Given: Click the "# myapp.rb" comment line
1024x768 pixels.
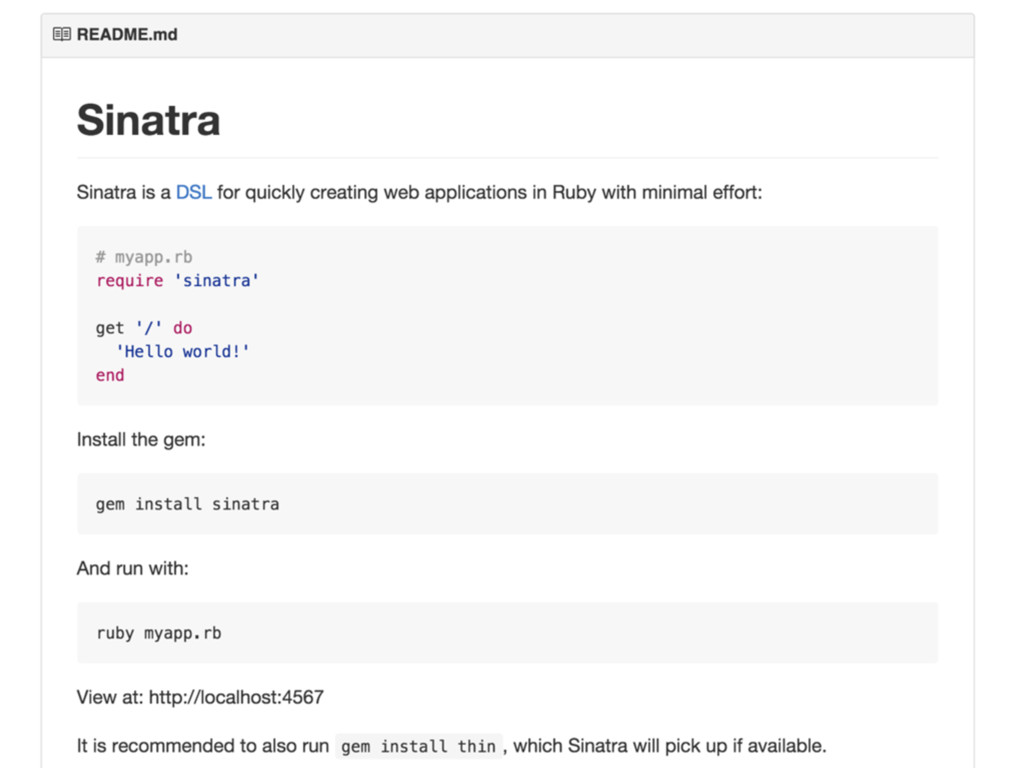Looking at the screenshot, I should click(144, 257).
